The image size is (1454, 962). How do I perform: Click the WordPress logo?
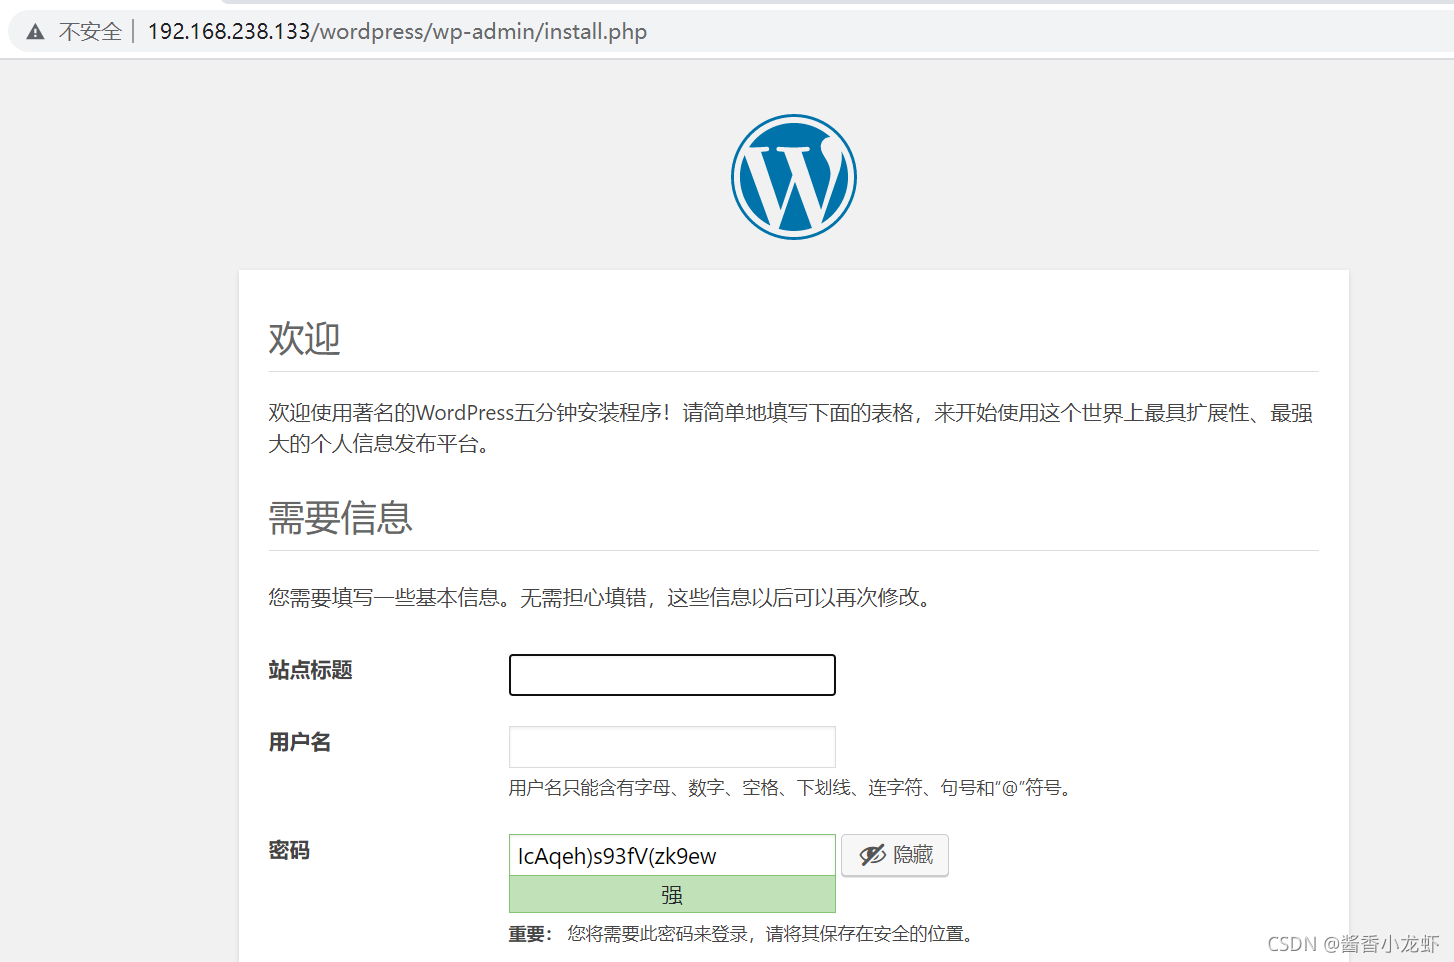(x=793, y=177)
